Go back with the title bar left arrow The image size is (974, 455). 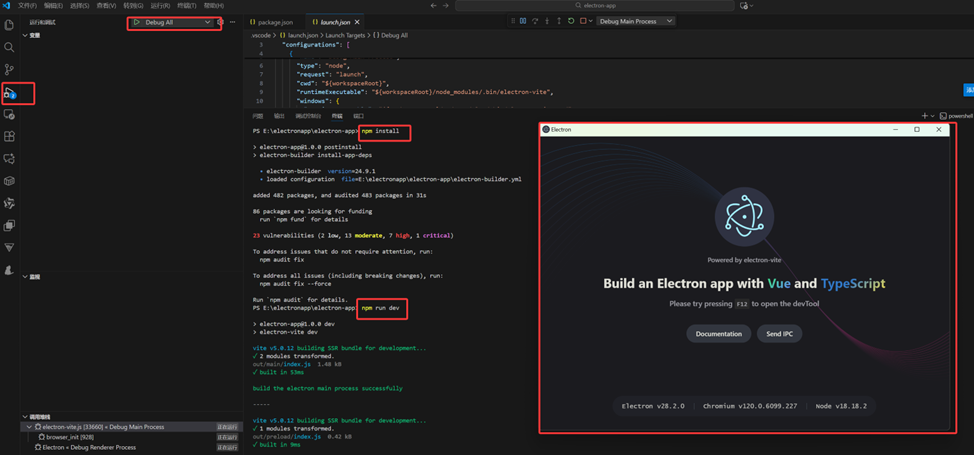[x=435, y=6]
